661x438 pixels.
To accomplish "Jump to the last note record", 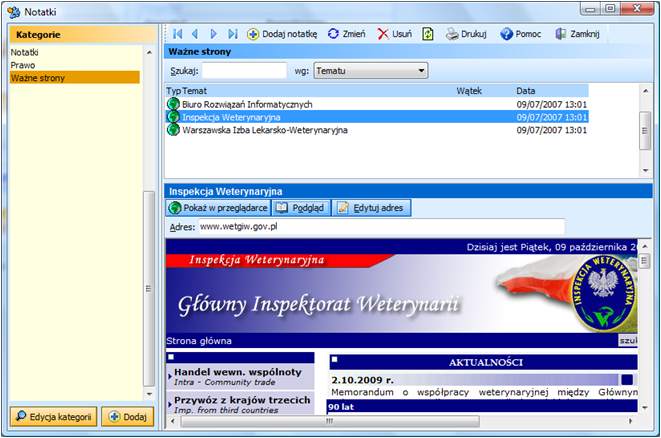I will 233,34.
